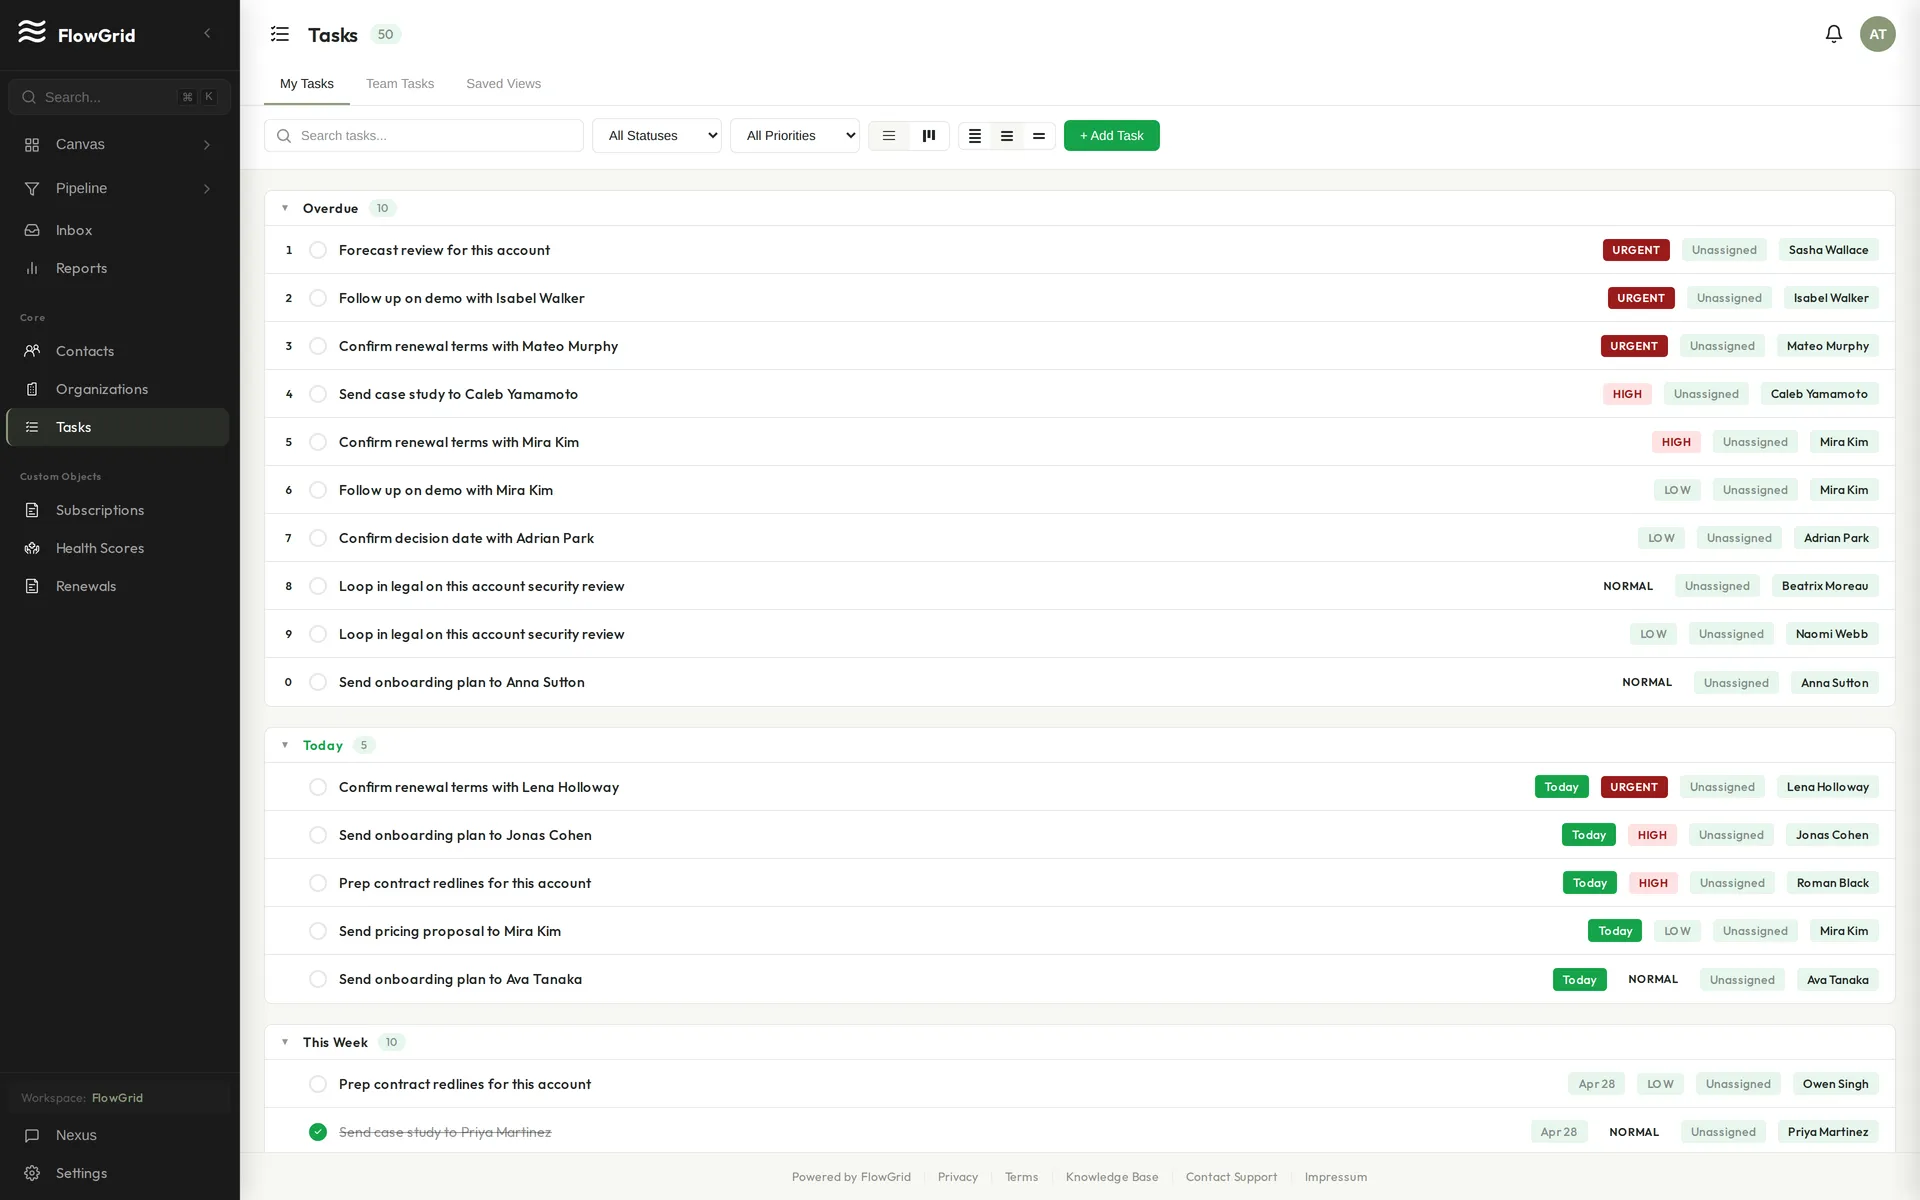
Task: Collapse the Overdue group
Action: coord(285,208)
